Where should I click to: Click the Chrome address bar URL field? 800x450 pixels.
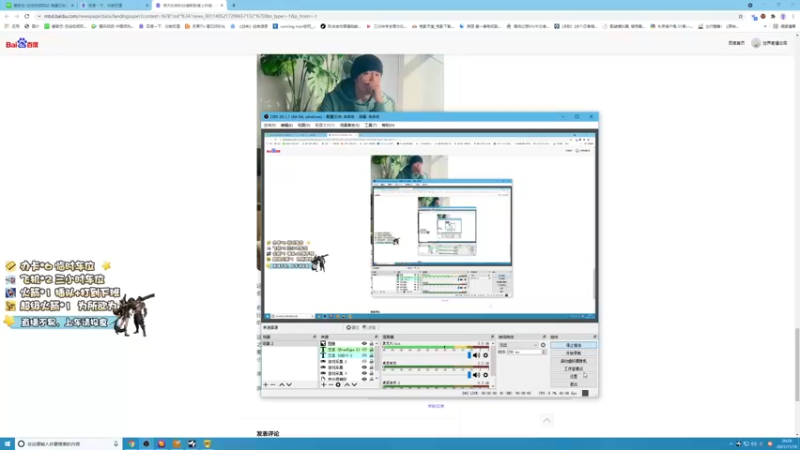pos(388,16)
